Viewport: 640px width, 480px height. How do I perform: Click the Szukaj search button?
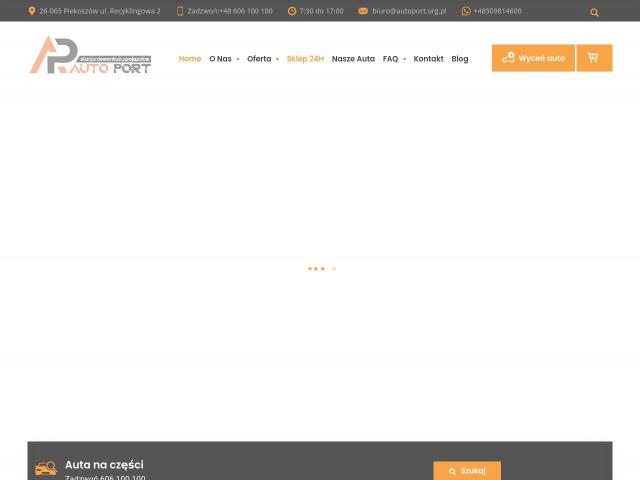tap(467, 471)
